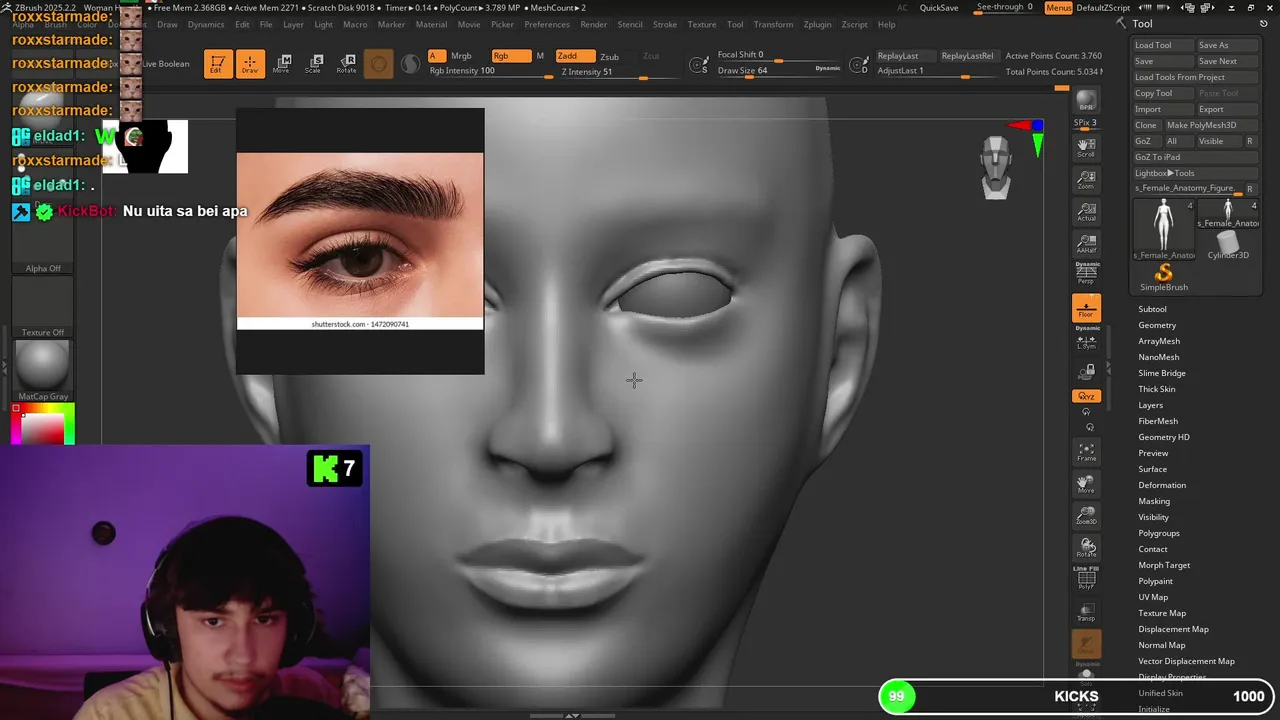Click the Zoom canvas icon

coord(1086,180)
